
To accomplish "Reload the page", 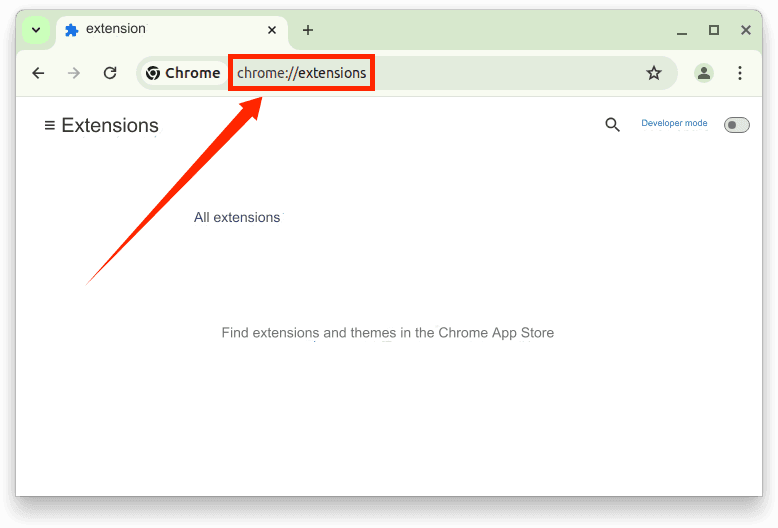I will 110,73.
